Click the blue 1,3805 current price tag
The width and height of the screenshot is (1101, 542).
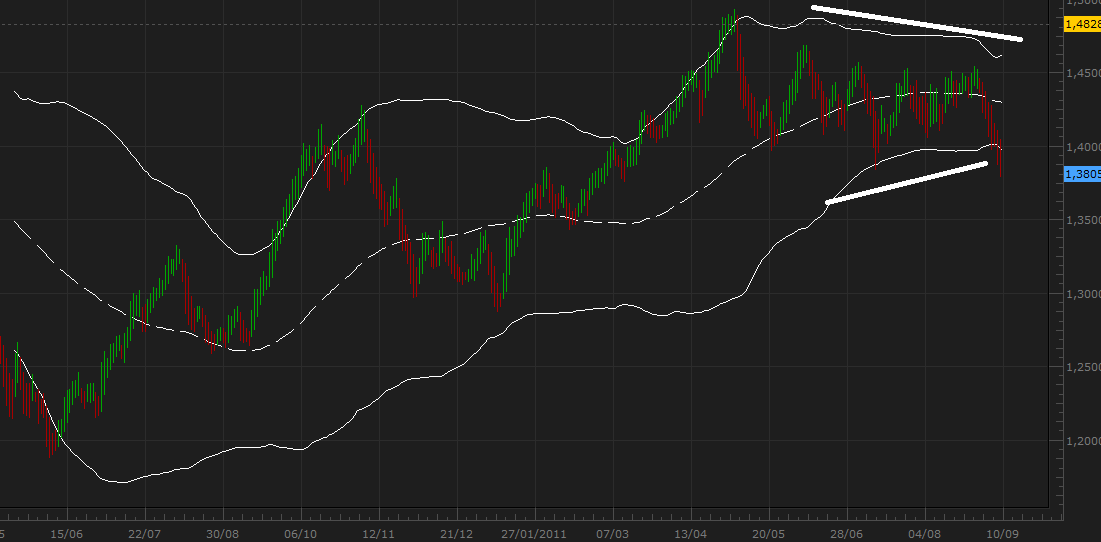pos(1083,173)
